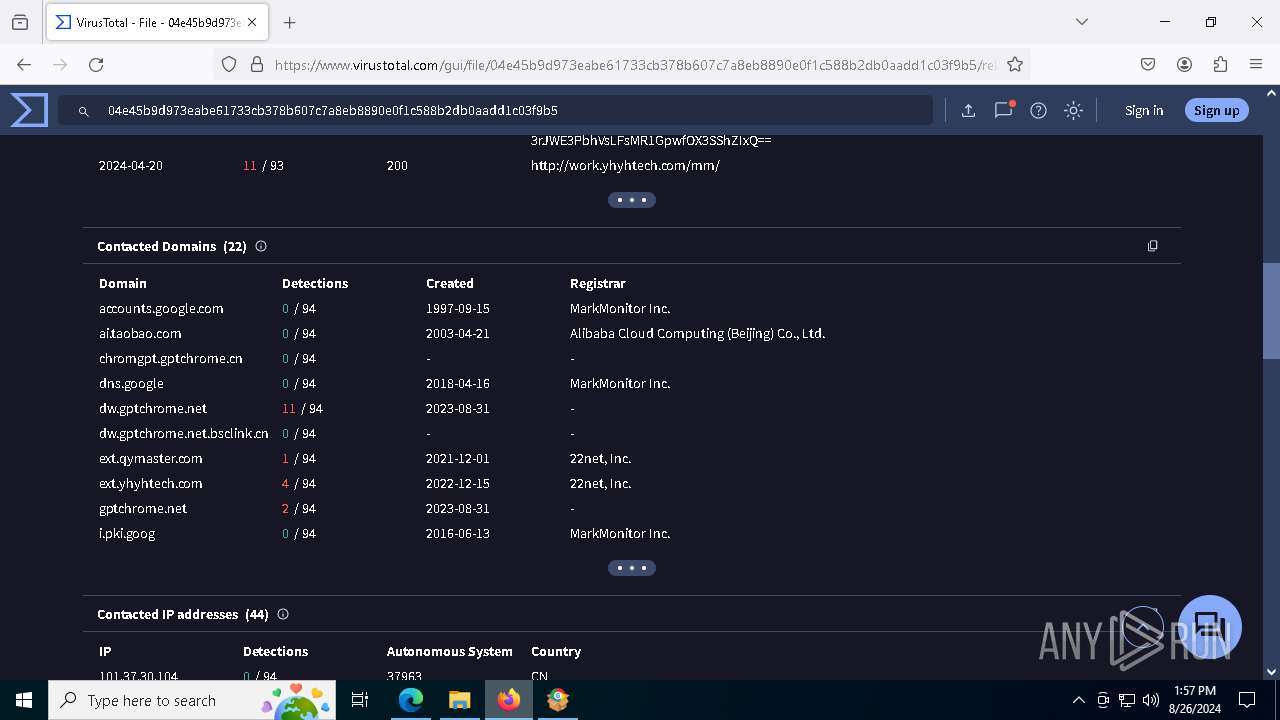Open the Windows Start menu
Image resolution: width=1280 pixels, height=720 pixels.
click(x=24, y=700)
